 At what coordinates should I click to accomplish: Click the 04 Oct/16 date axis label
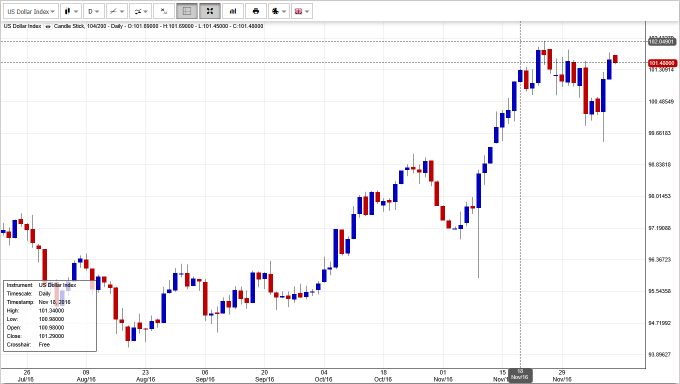(324, 376)
